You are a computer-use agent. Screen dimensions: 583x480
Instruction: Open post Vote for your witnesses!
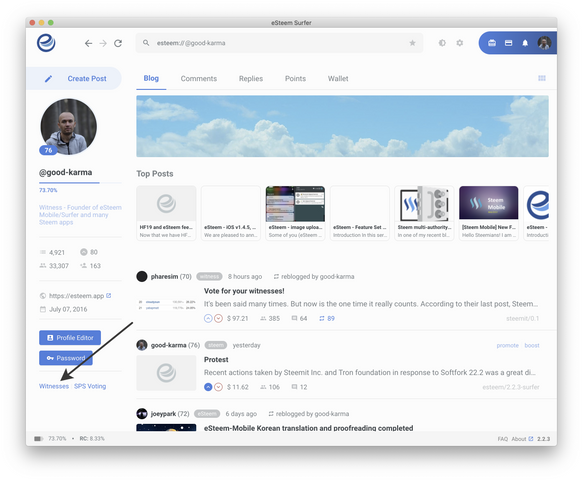(244, 291)
